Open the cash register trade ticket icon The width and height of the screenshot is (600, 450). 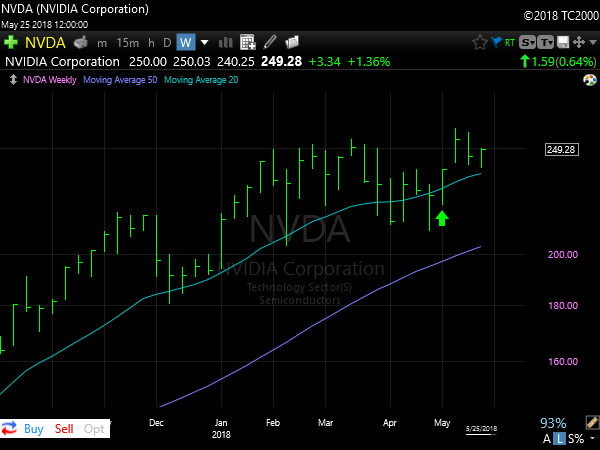pyautogui.click(x=81, y=42)
